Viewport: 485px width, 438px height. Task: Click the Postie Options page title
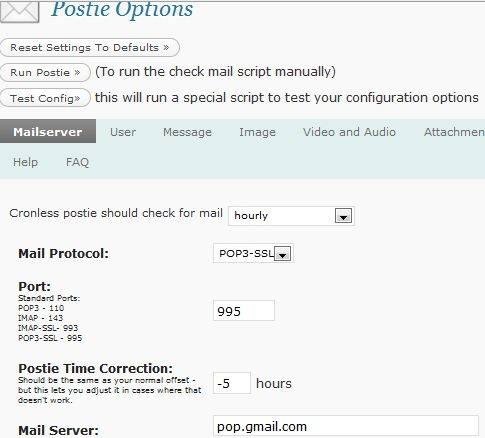(x=122, y=9)
